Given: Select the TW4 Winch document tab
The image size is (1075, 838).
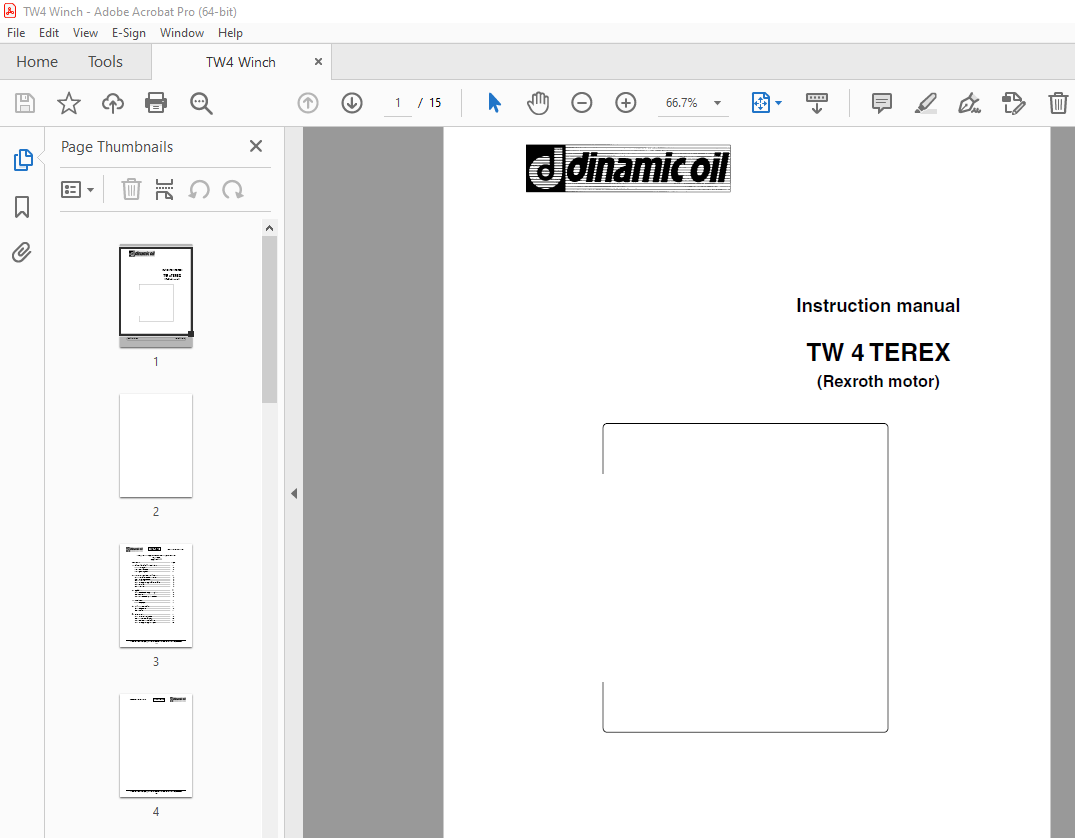Looking at the screenshot, I should (241, 62).
